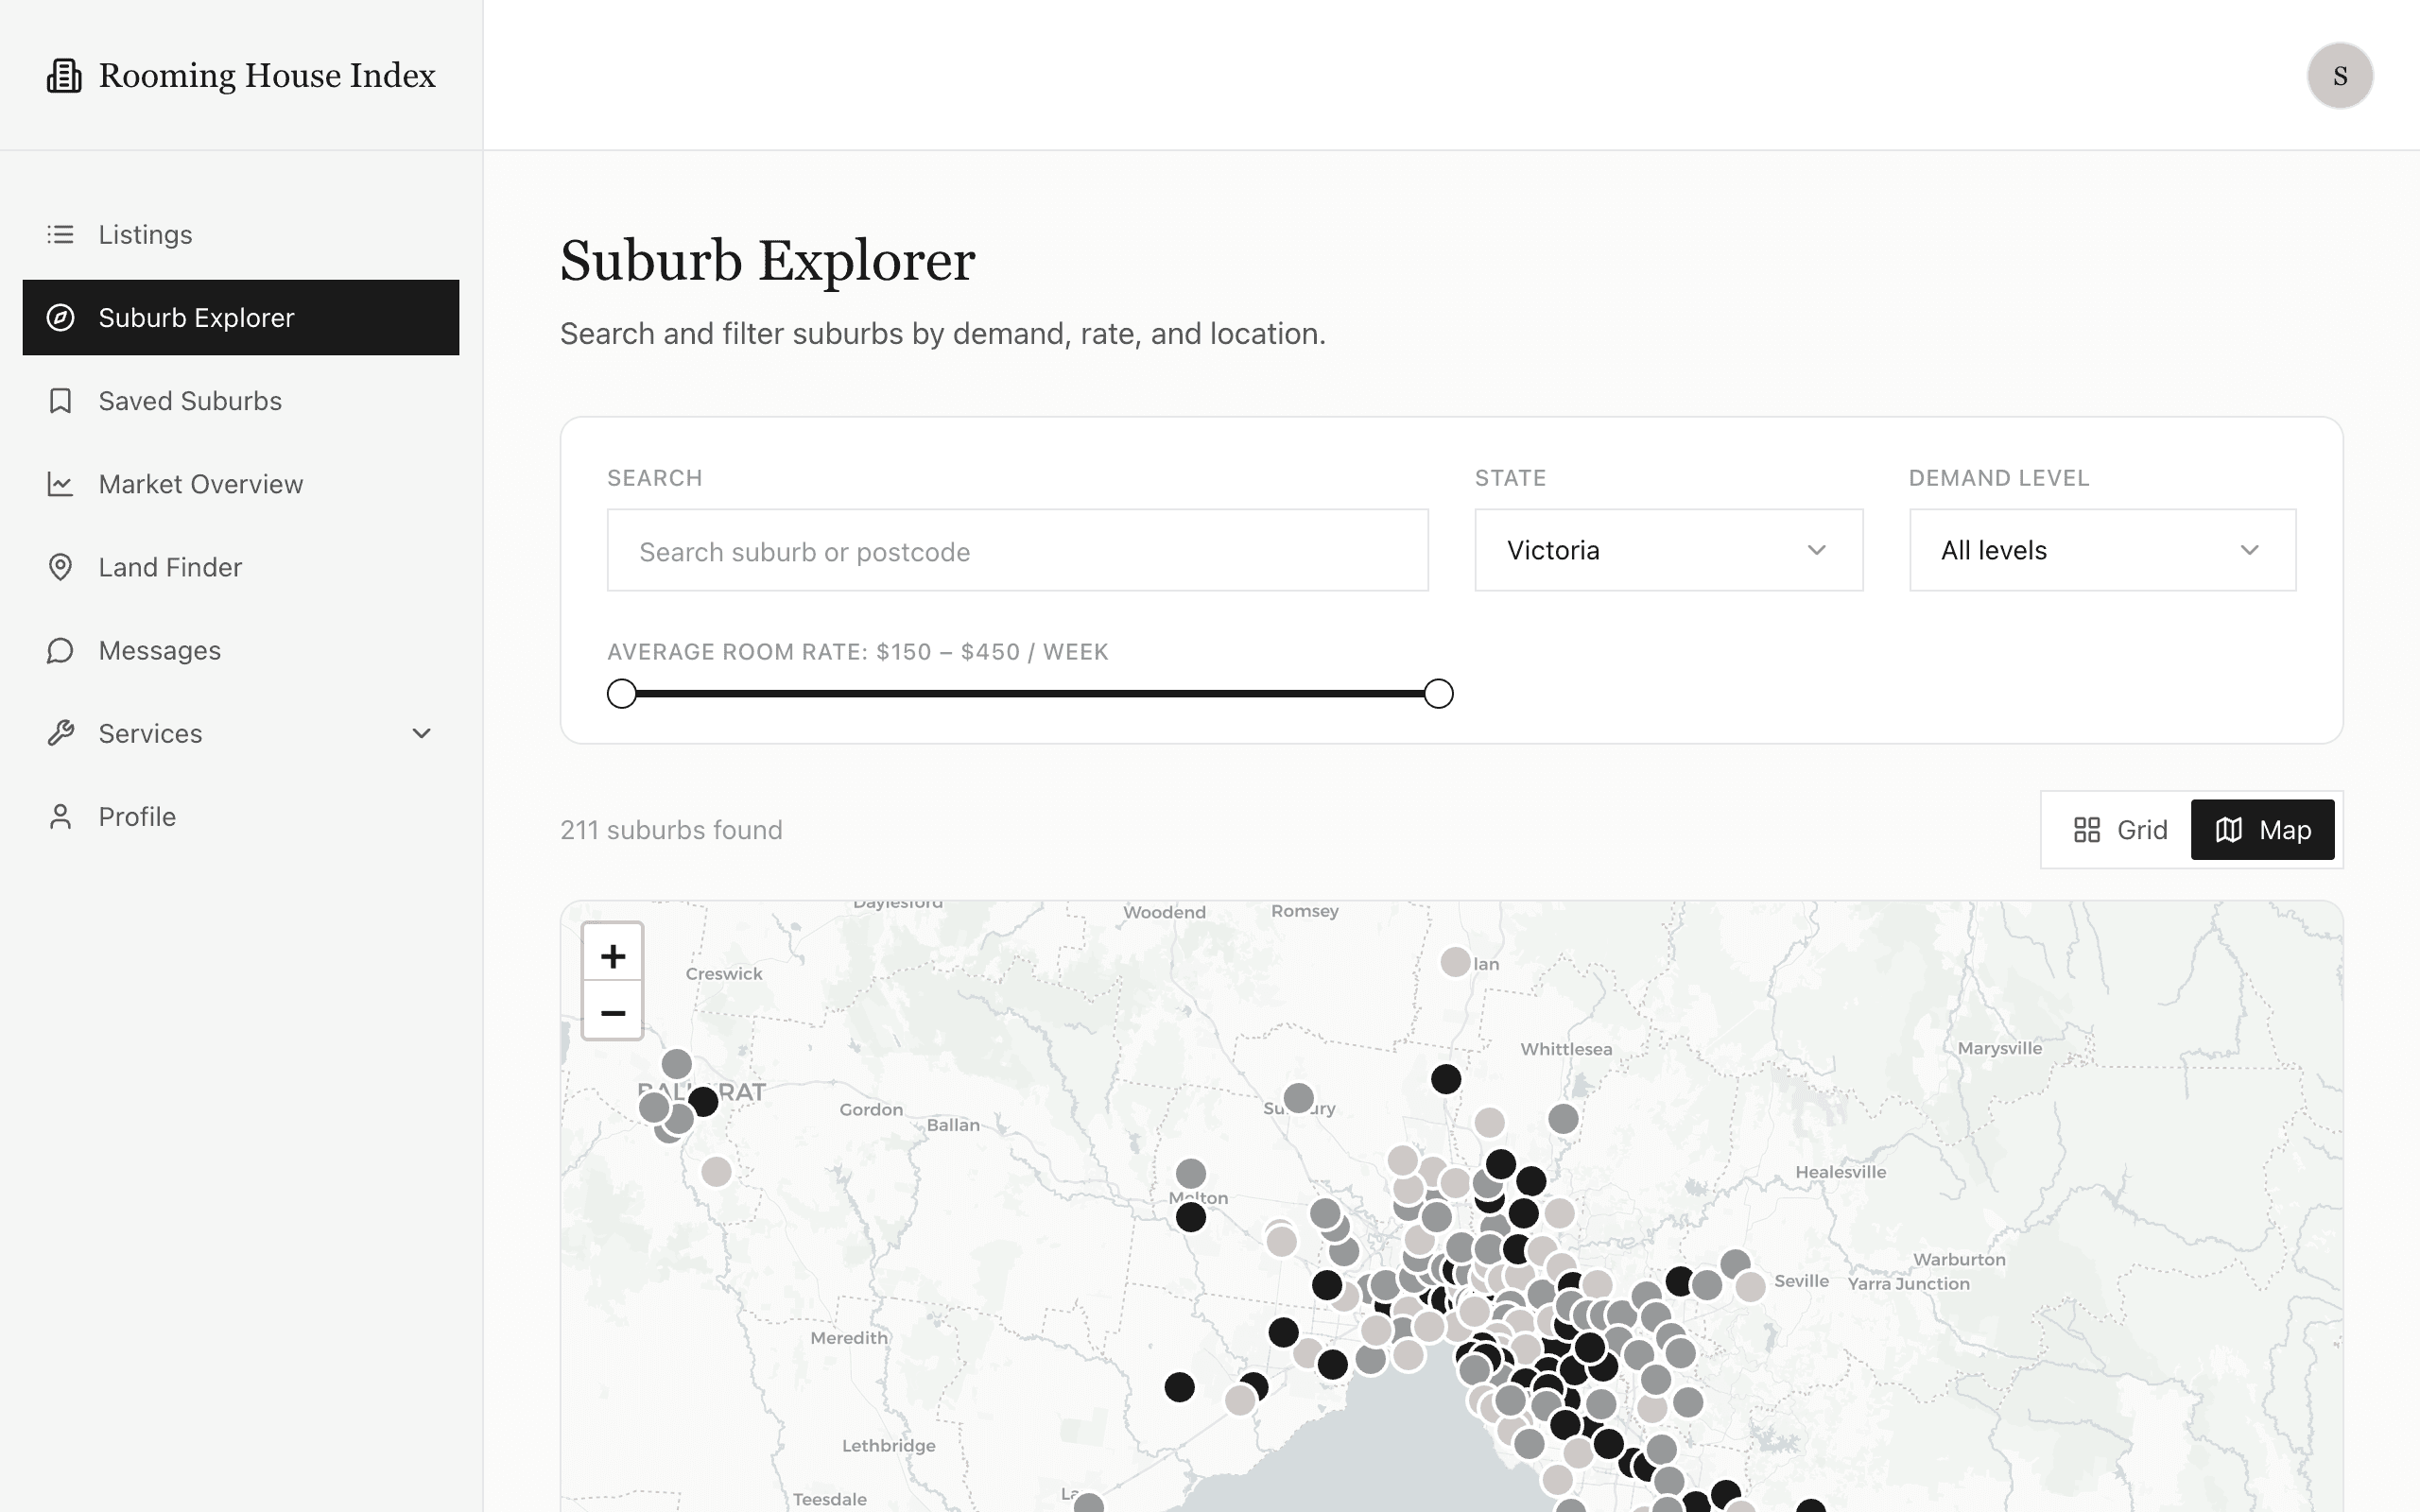
Task: Open user avatar menu labeled S
Action: click(2340, 75)
